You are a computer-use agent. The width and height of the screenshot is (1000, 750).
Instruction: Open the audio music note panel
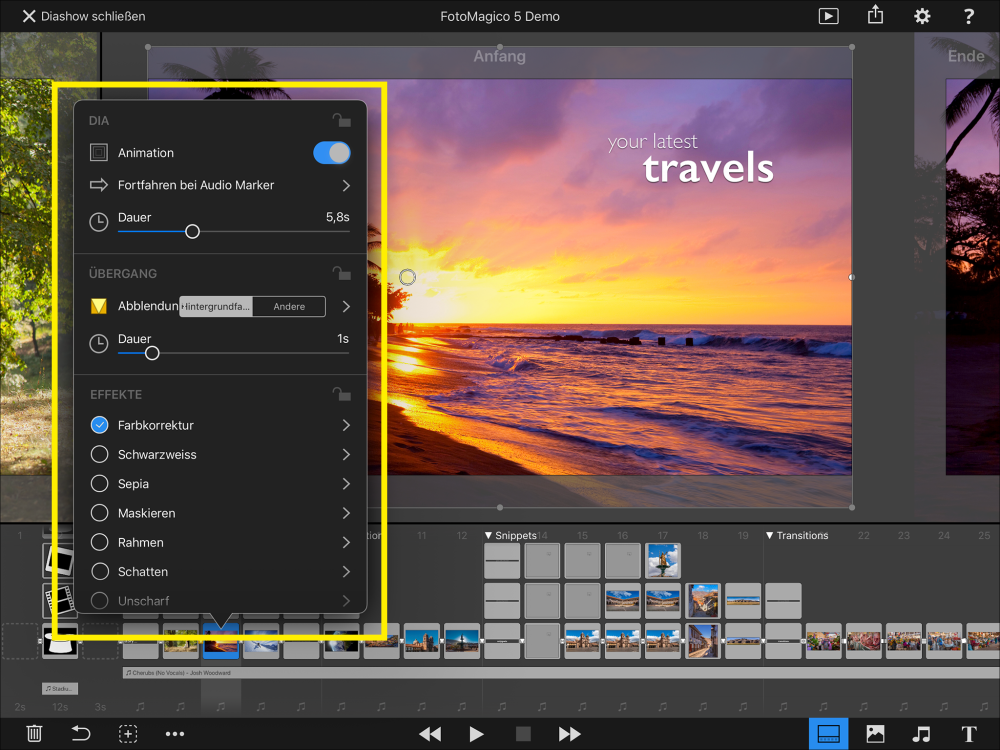[x=921, y=734]
